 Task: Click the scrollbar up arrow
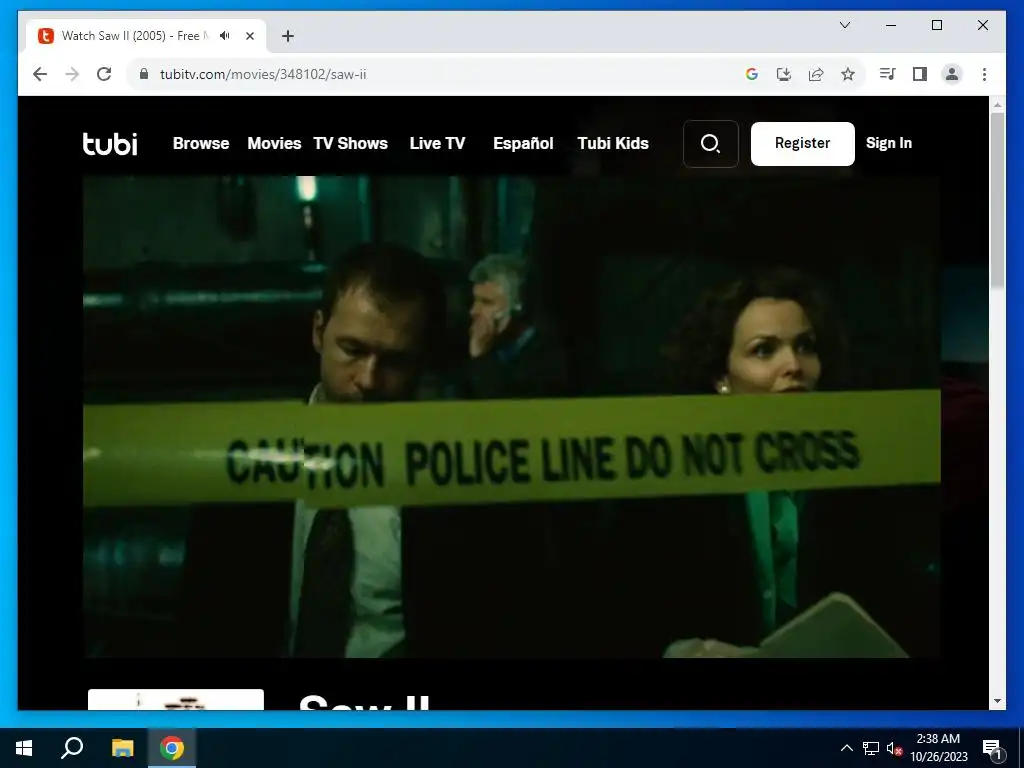(x=997, y=104)
